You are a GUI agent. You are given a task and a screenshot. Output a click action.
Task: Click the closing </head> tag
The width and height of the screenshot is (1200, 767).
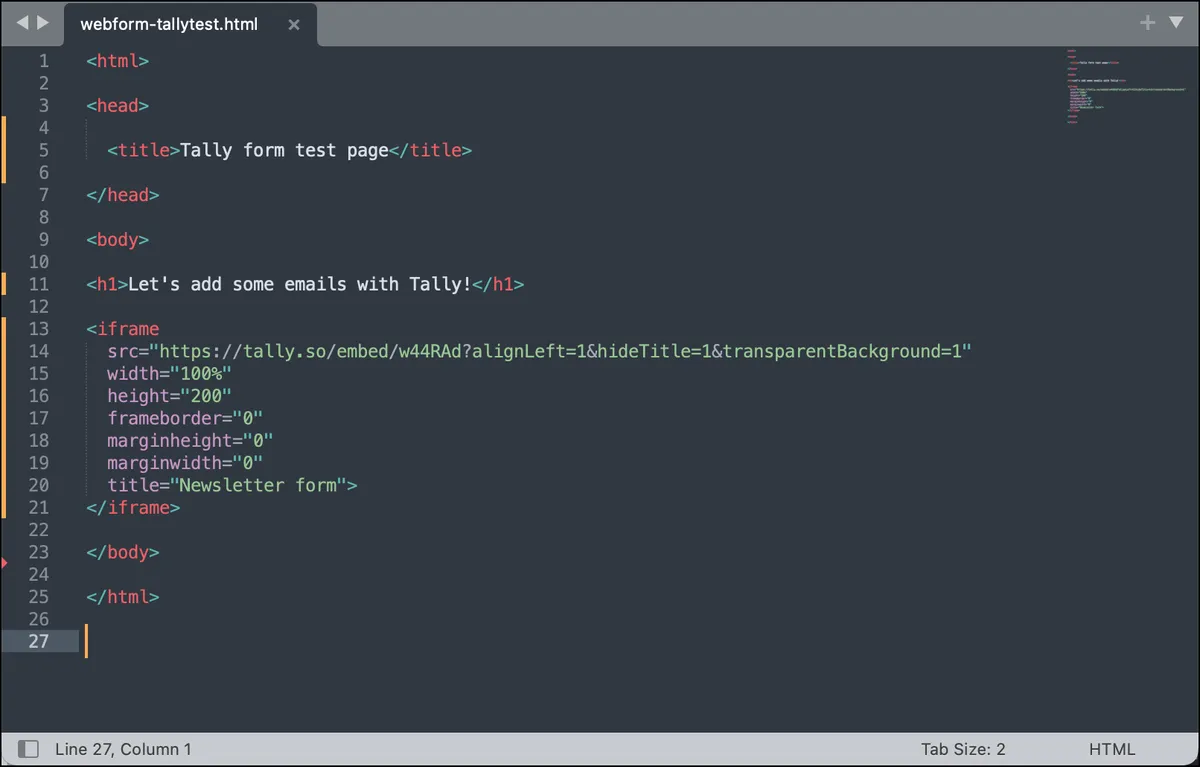click(123, 195)
